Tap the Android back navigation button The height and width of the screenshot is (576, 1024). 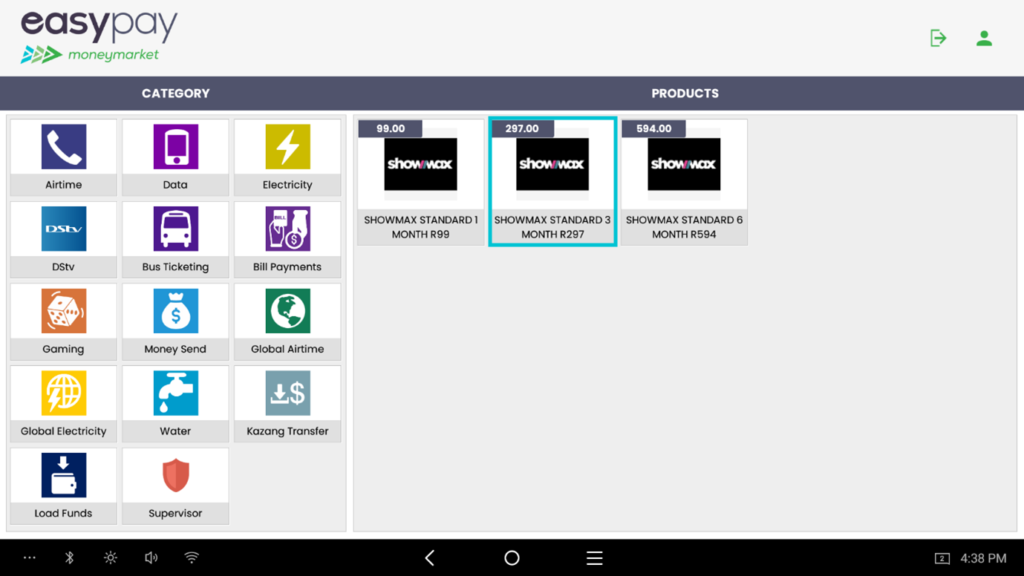pos(430,558)
